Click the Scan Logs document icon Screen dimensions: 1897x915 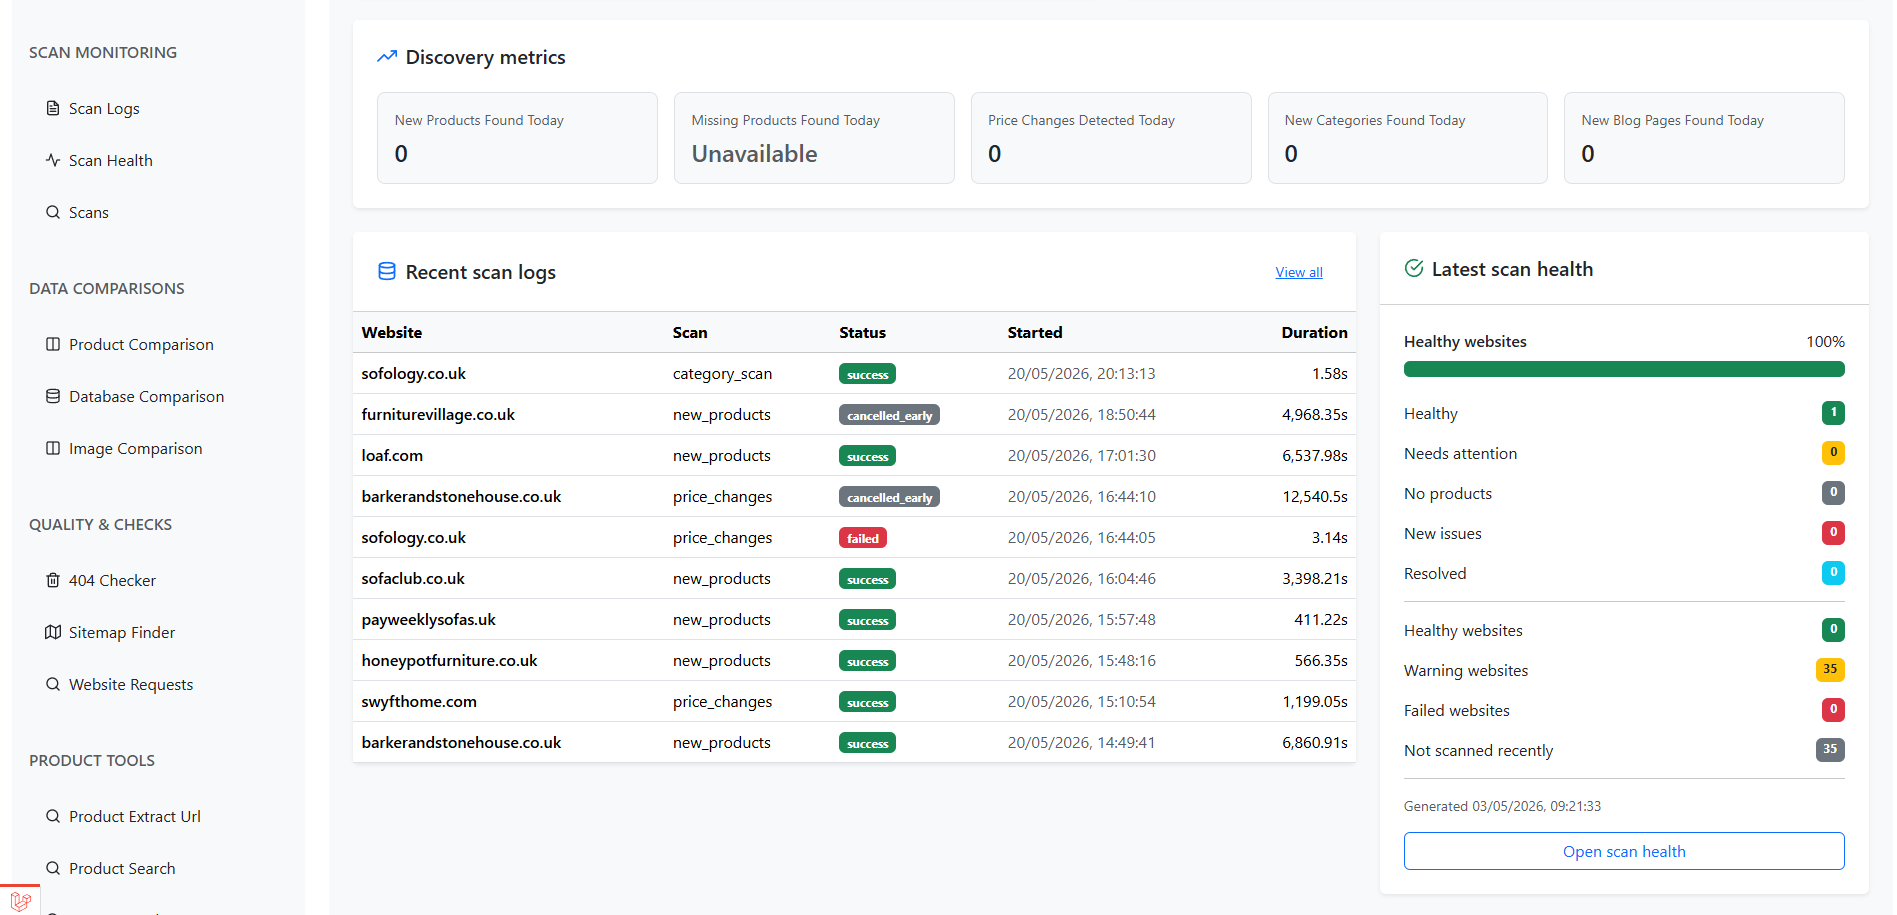53,108
